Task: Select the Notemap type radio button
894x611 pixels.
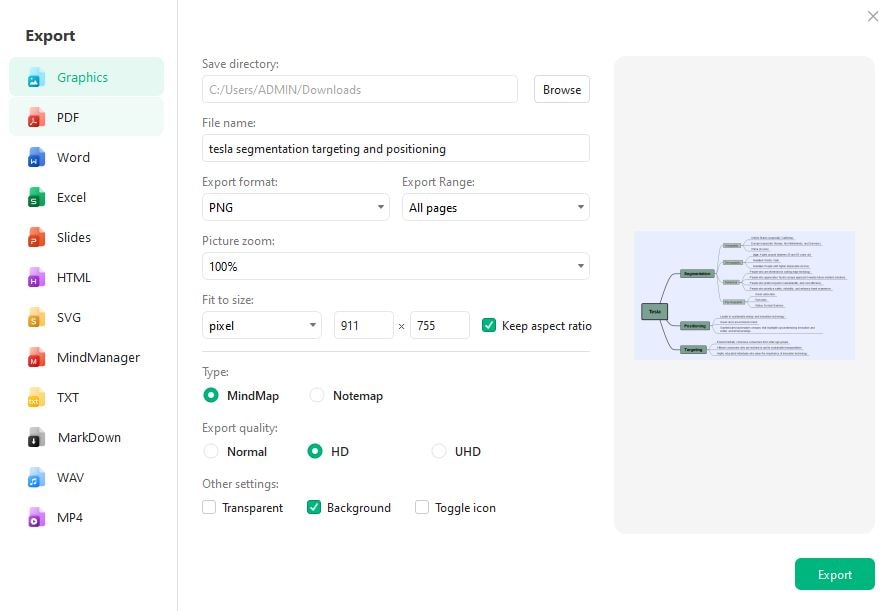Action: click(x=316, y=395)
